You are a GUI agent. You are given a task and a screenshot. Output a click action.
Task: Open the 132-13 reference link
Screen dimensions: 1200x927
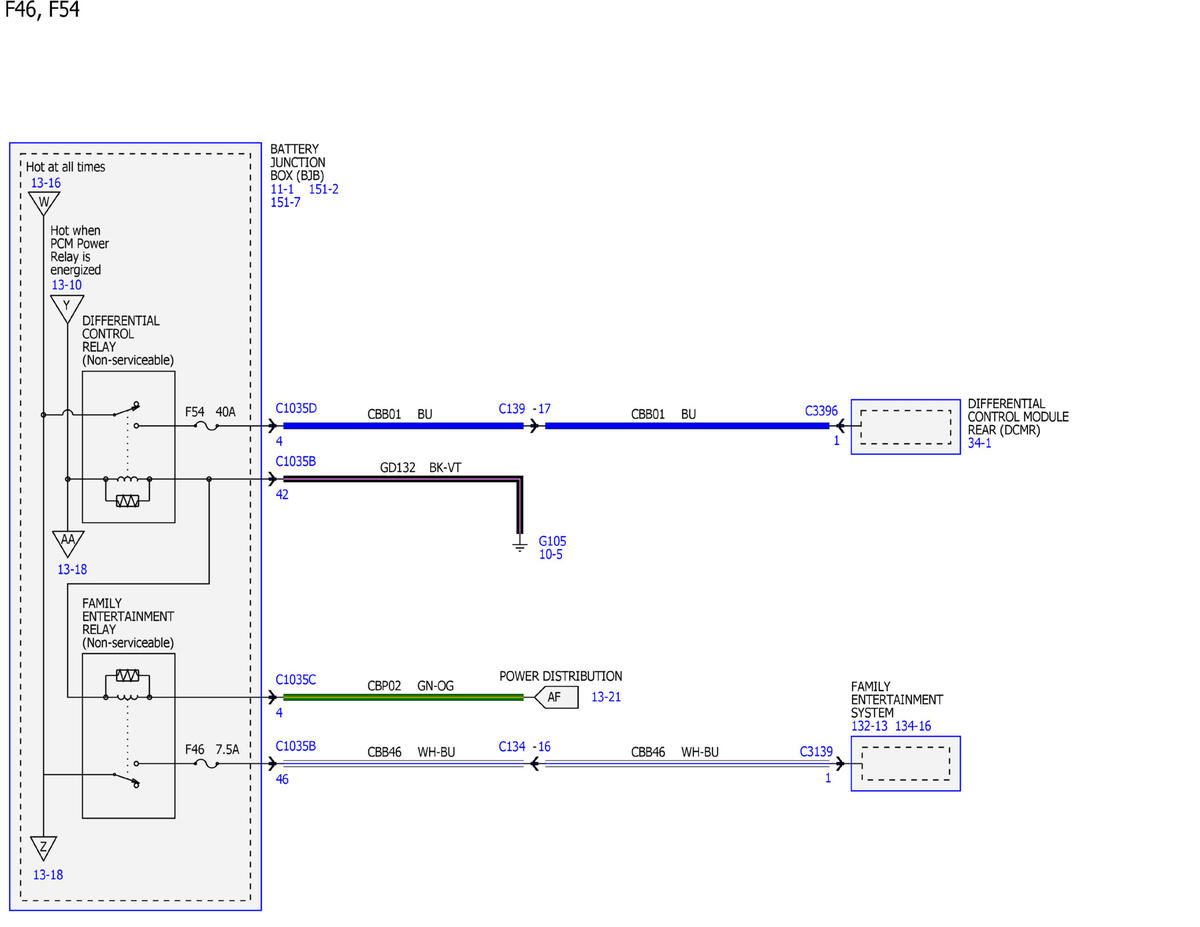(x=869, y=726)
